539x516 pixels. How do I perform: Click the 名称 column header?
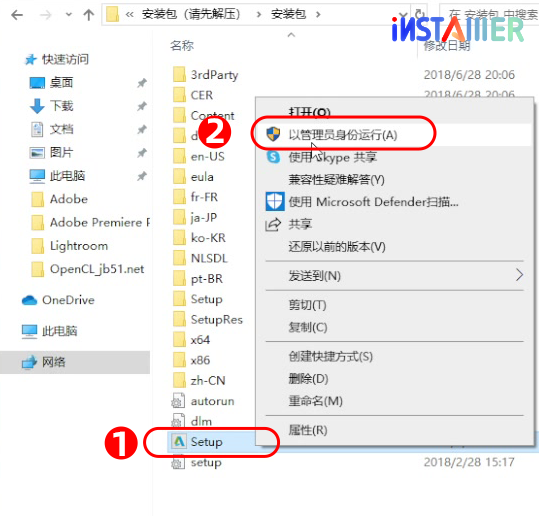click(182, 45)
